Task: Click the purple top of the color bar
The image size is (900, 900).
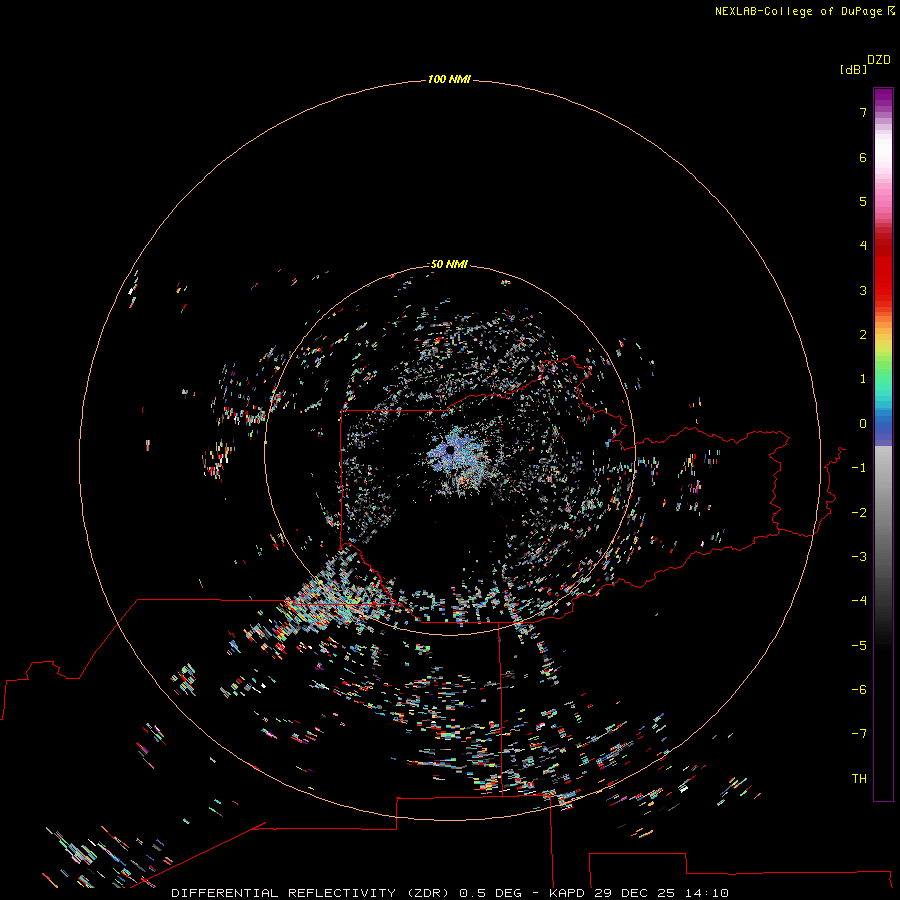Action: click(x=883, y=98)
